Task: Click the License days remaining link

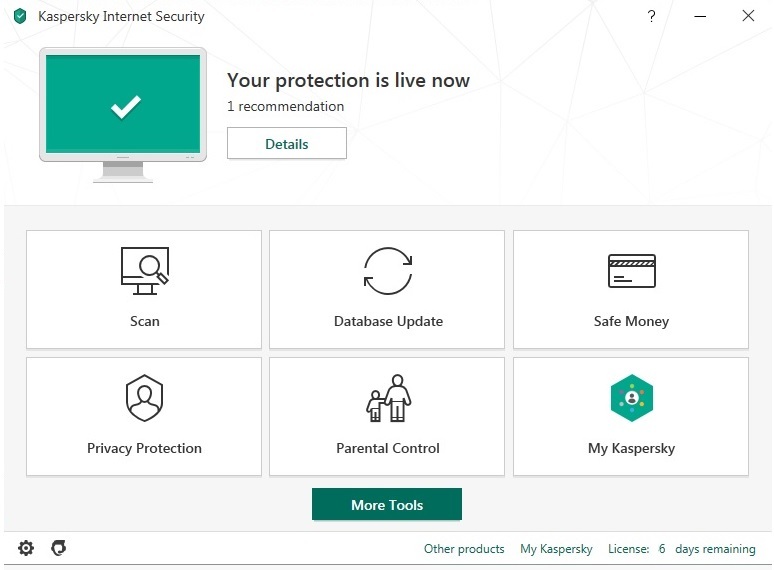Action: (x=682, y=549)
